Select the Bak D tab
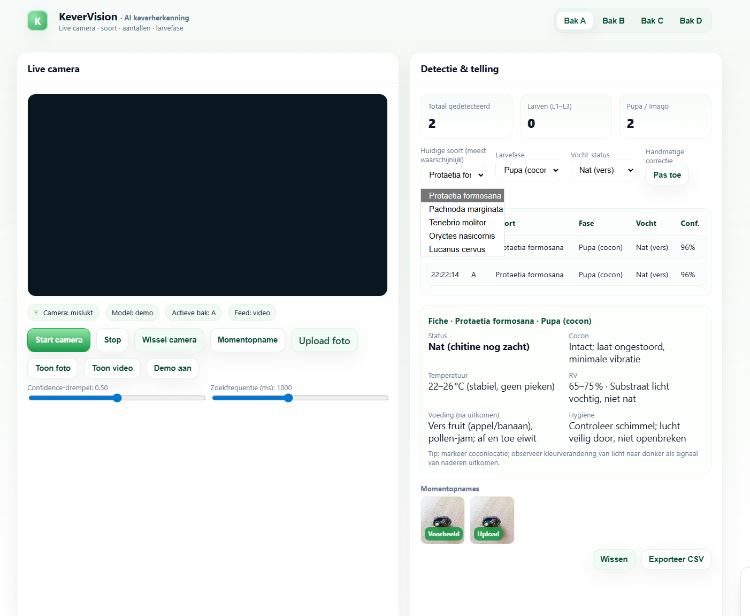This screenshot has width=750, height=616. (x=690, y=20)
